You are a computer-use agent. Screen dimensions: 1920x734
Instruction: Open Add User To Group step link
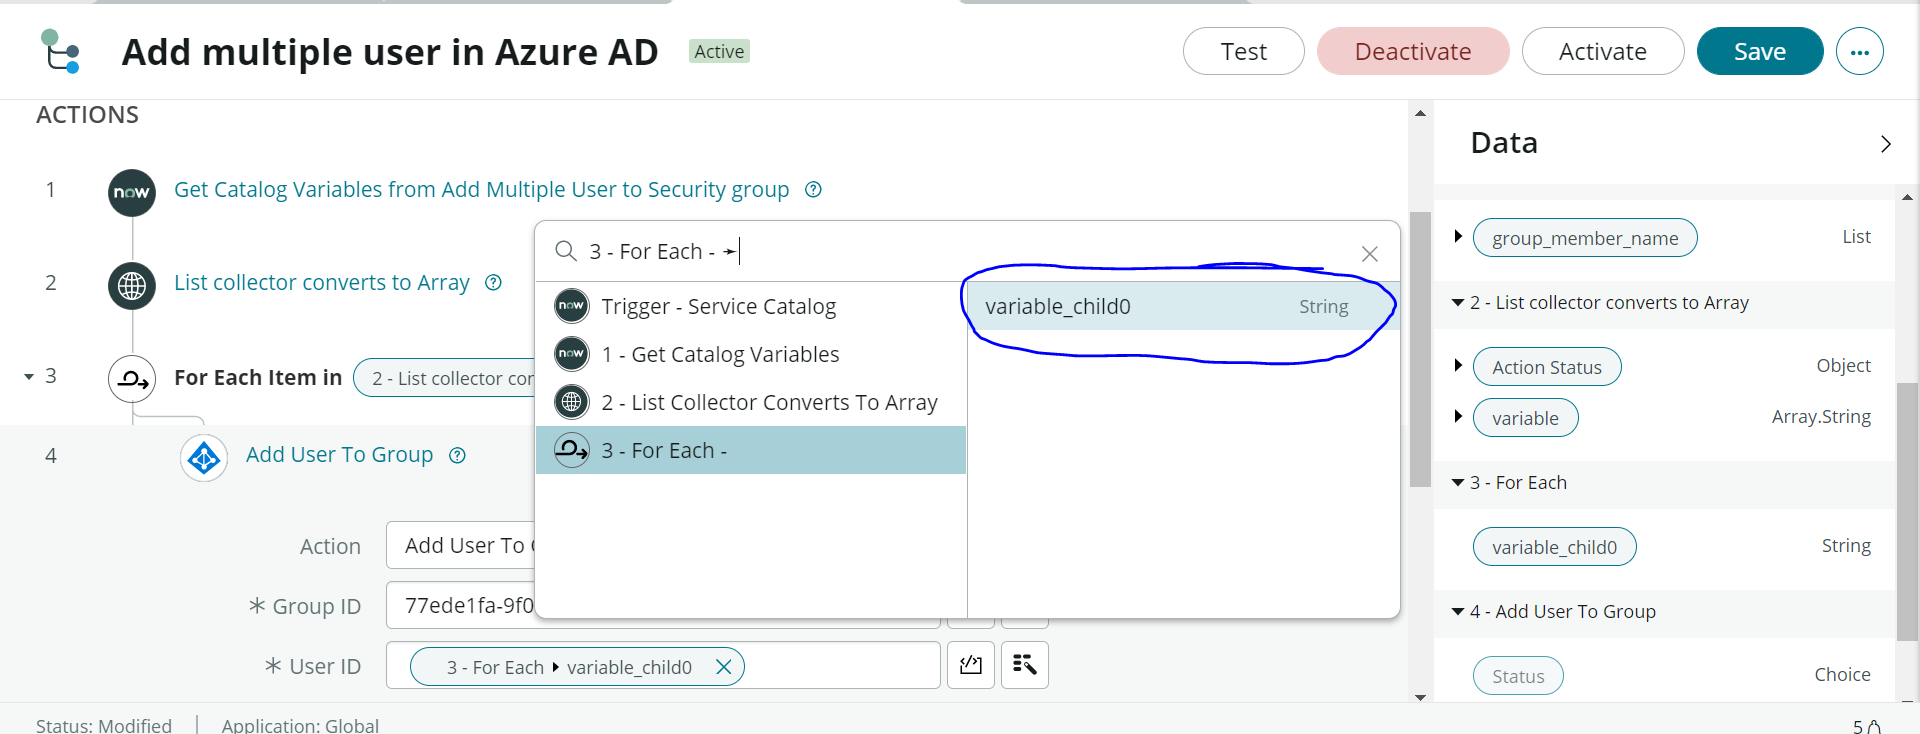[339, 455]
